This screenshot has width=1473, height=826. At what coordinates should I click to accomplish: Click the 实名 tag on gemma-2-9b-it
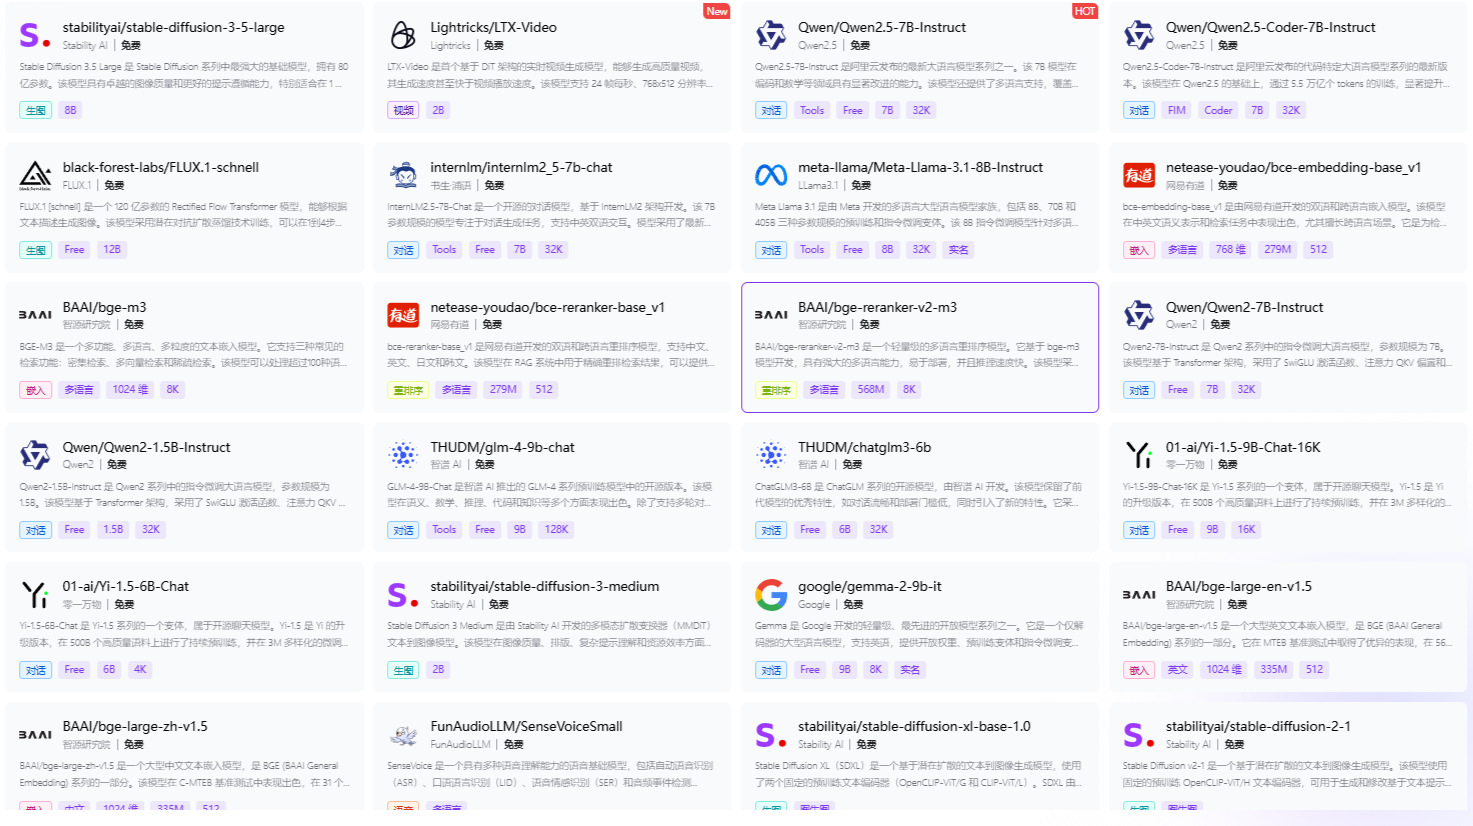click(910, 669)
